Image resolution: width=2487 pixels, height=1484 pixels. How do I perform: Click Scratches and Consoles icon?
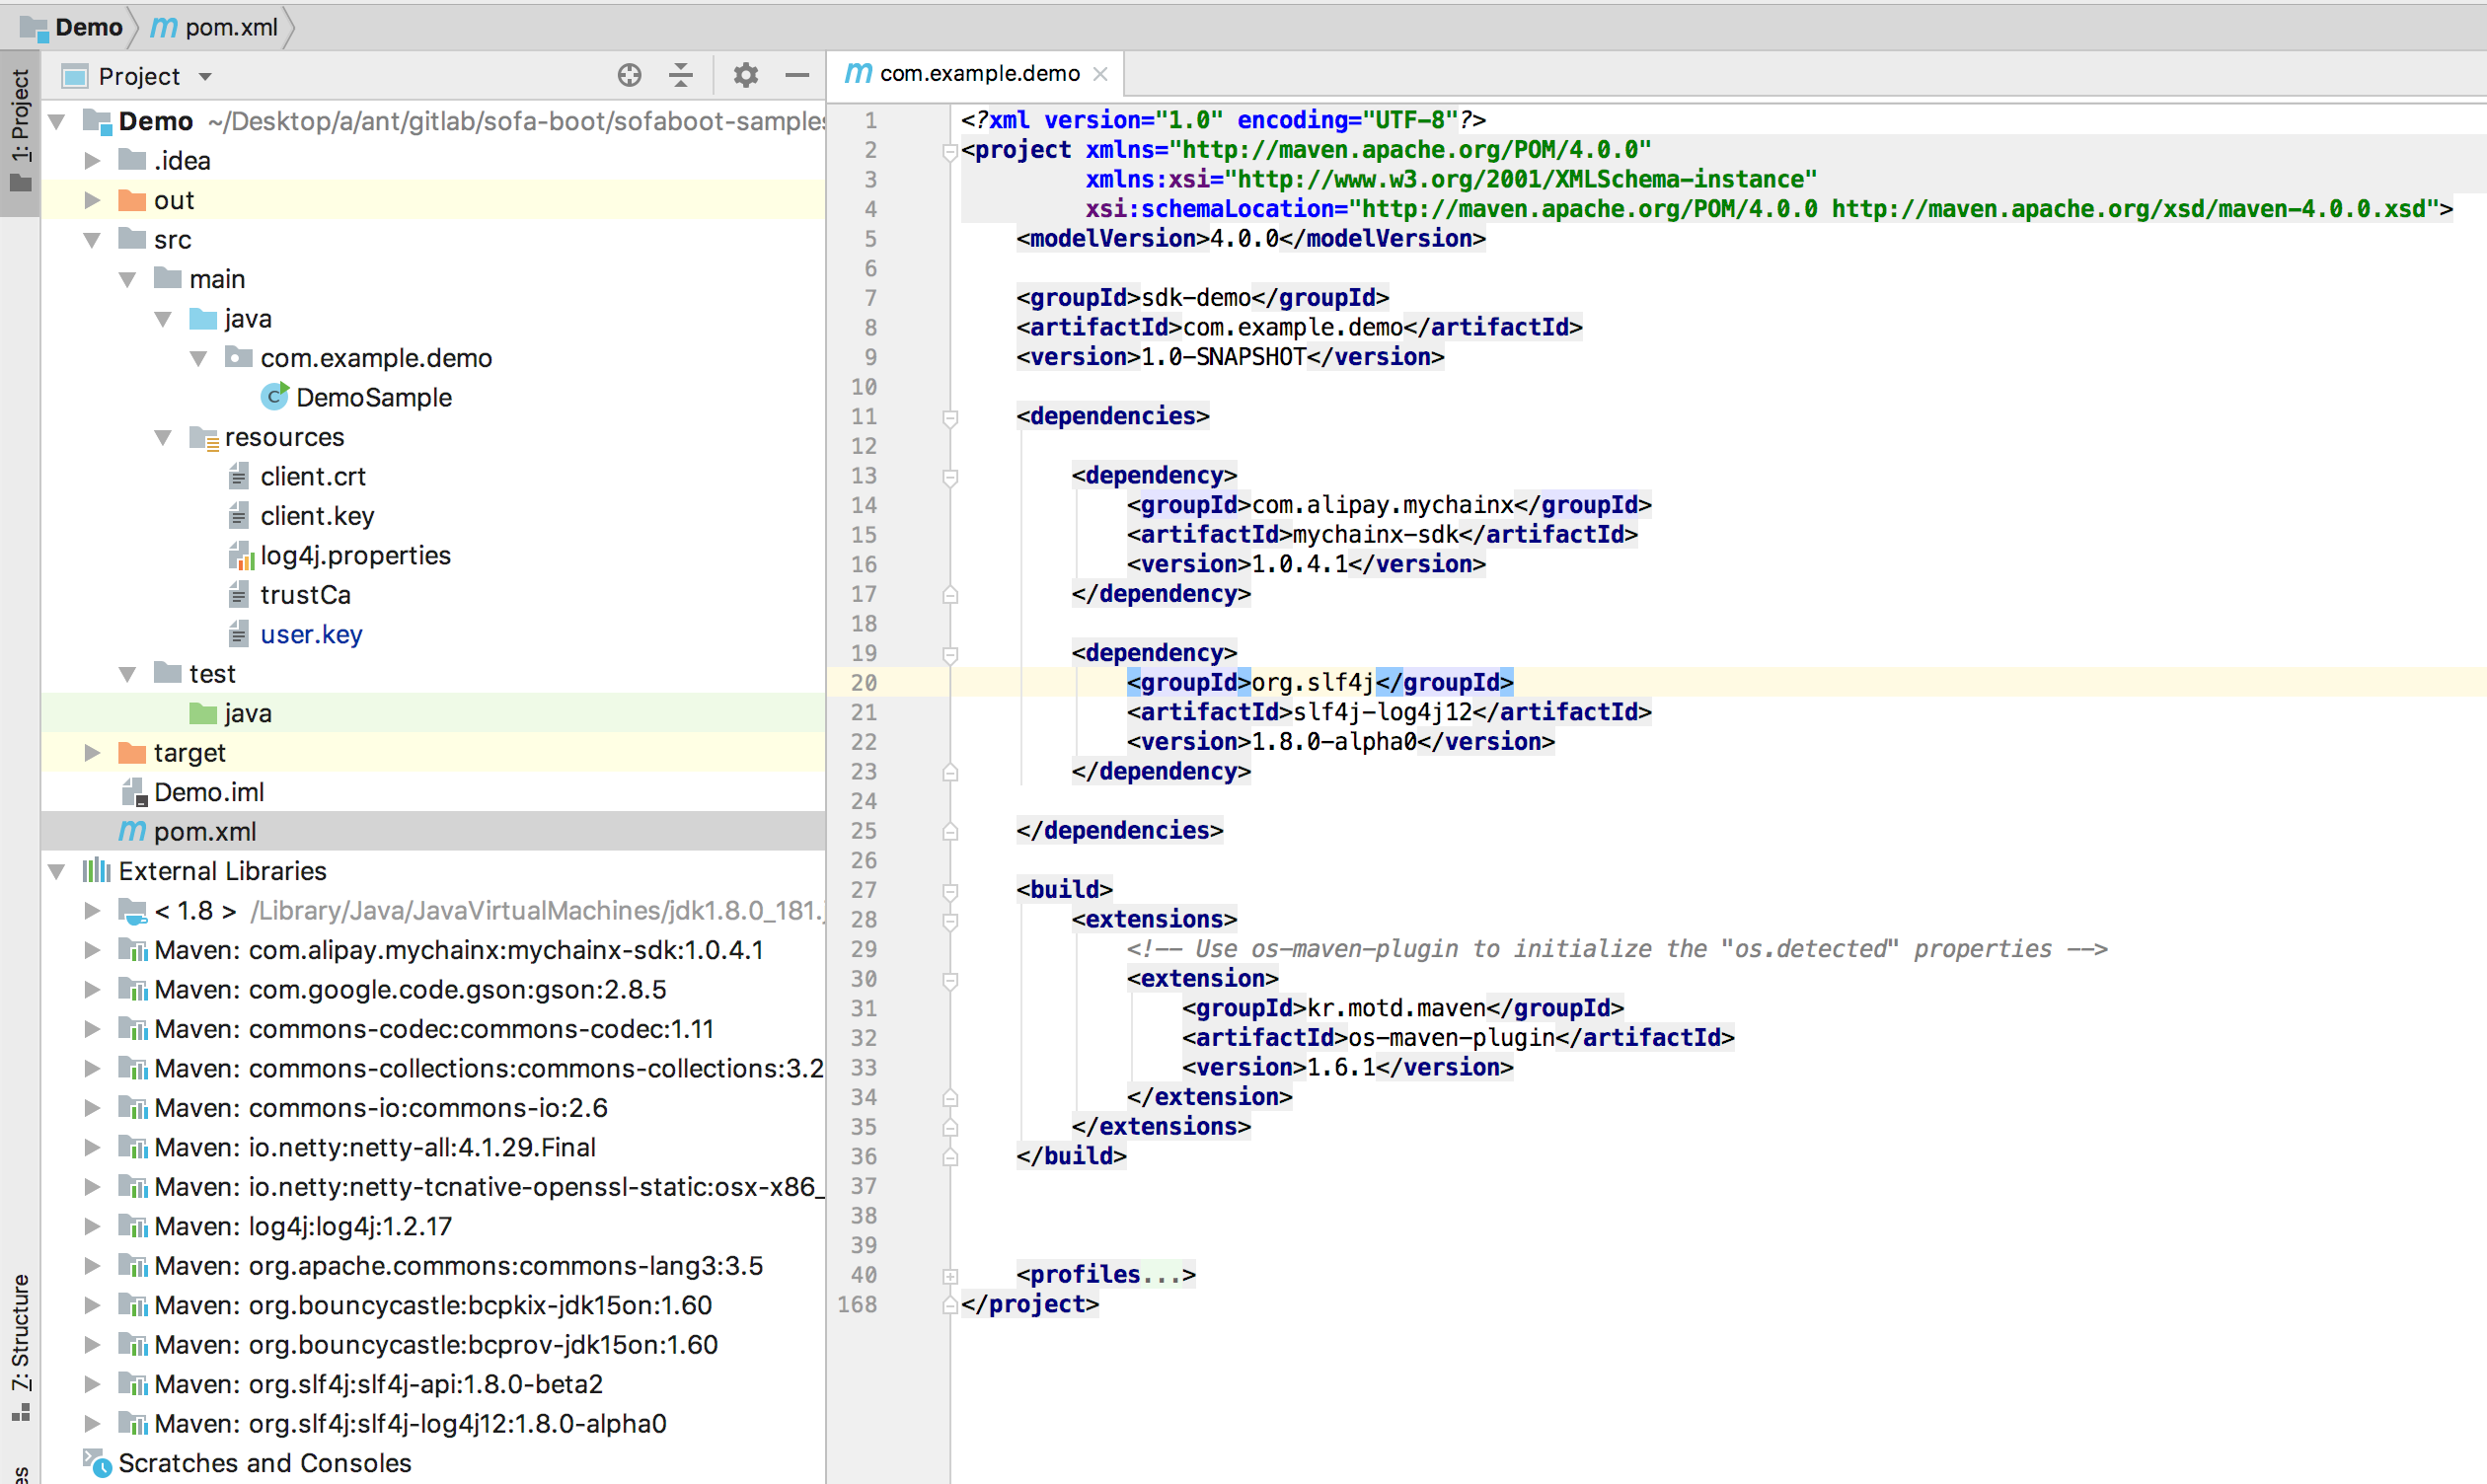(x=97, y=1463)
